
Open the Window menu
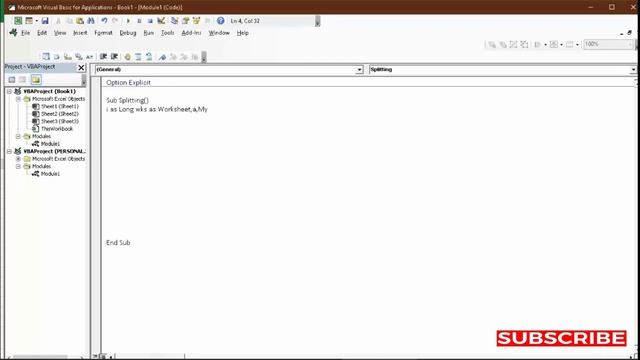[219, 33]
